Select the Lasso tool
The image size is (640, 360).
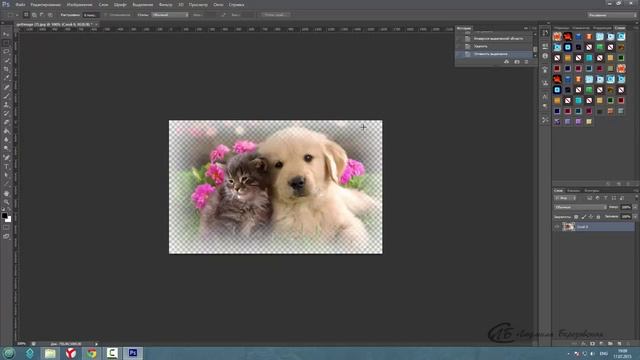click(6, 52)
